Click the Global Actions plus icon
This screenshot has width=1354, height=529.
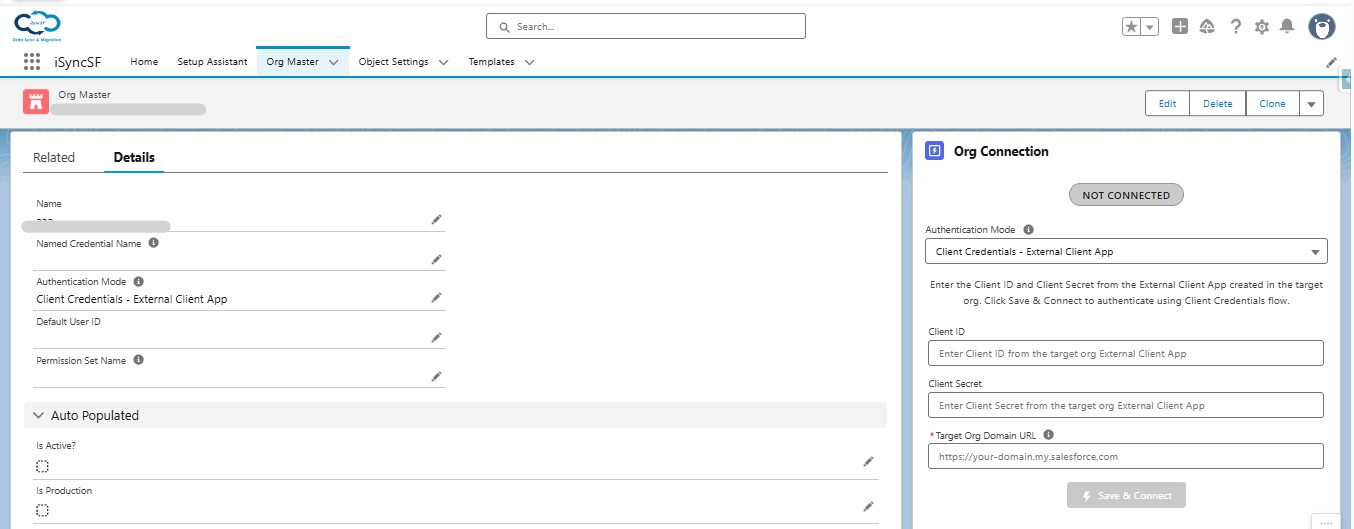pos(1180,27)
